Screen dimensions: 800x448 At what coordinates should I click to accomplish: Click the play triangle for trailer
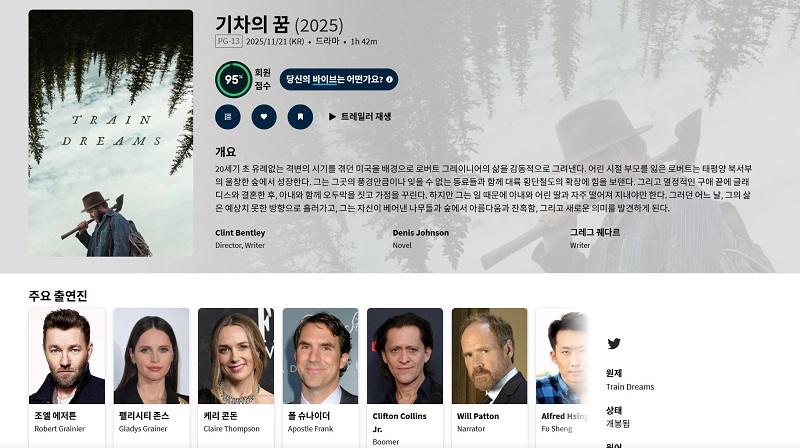coord(332,117)
